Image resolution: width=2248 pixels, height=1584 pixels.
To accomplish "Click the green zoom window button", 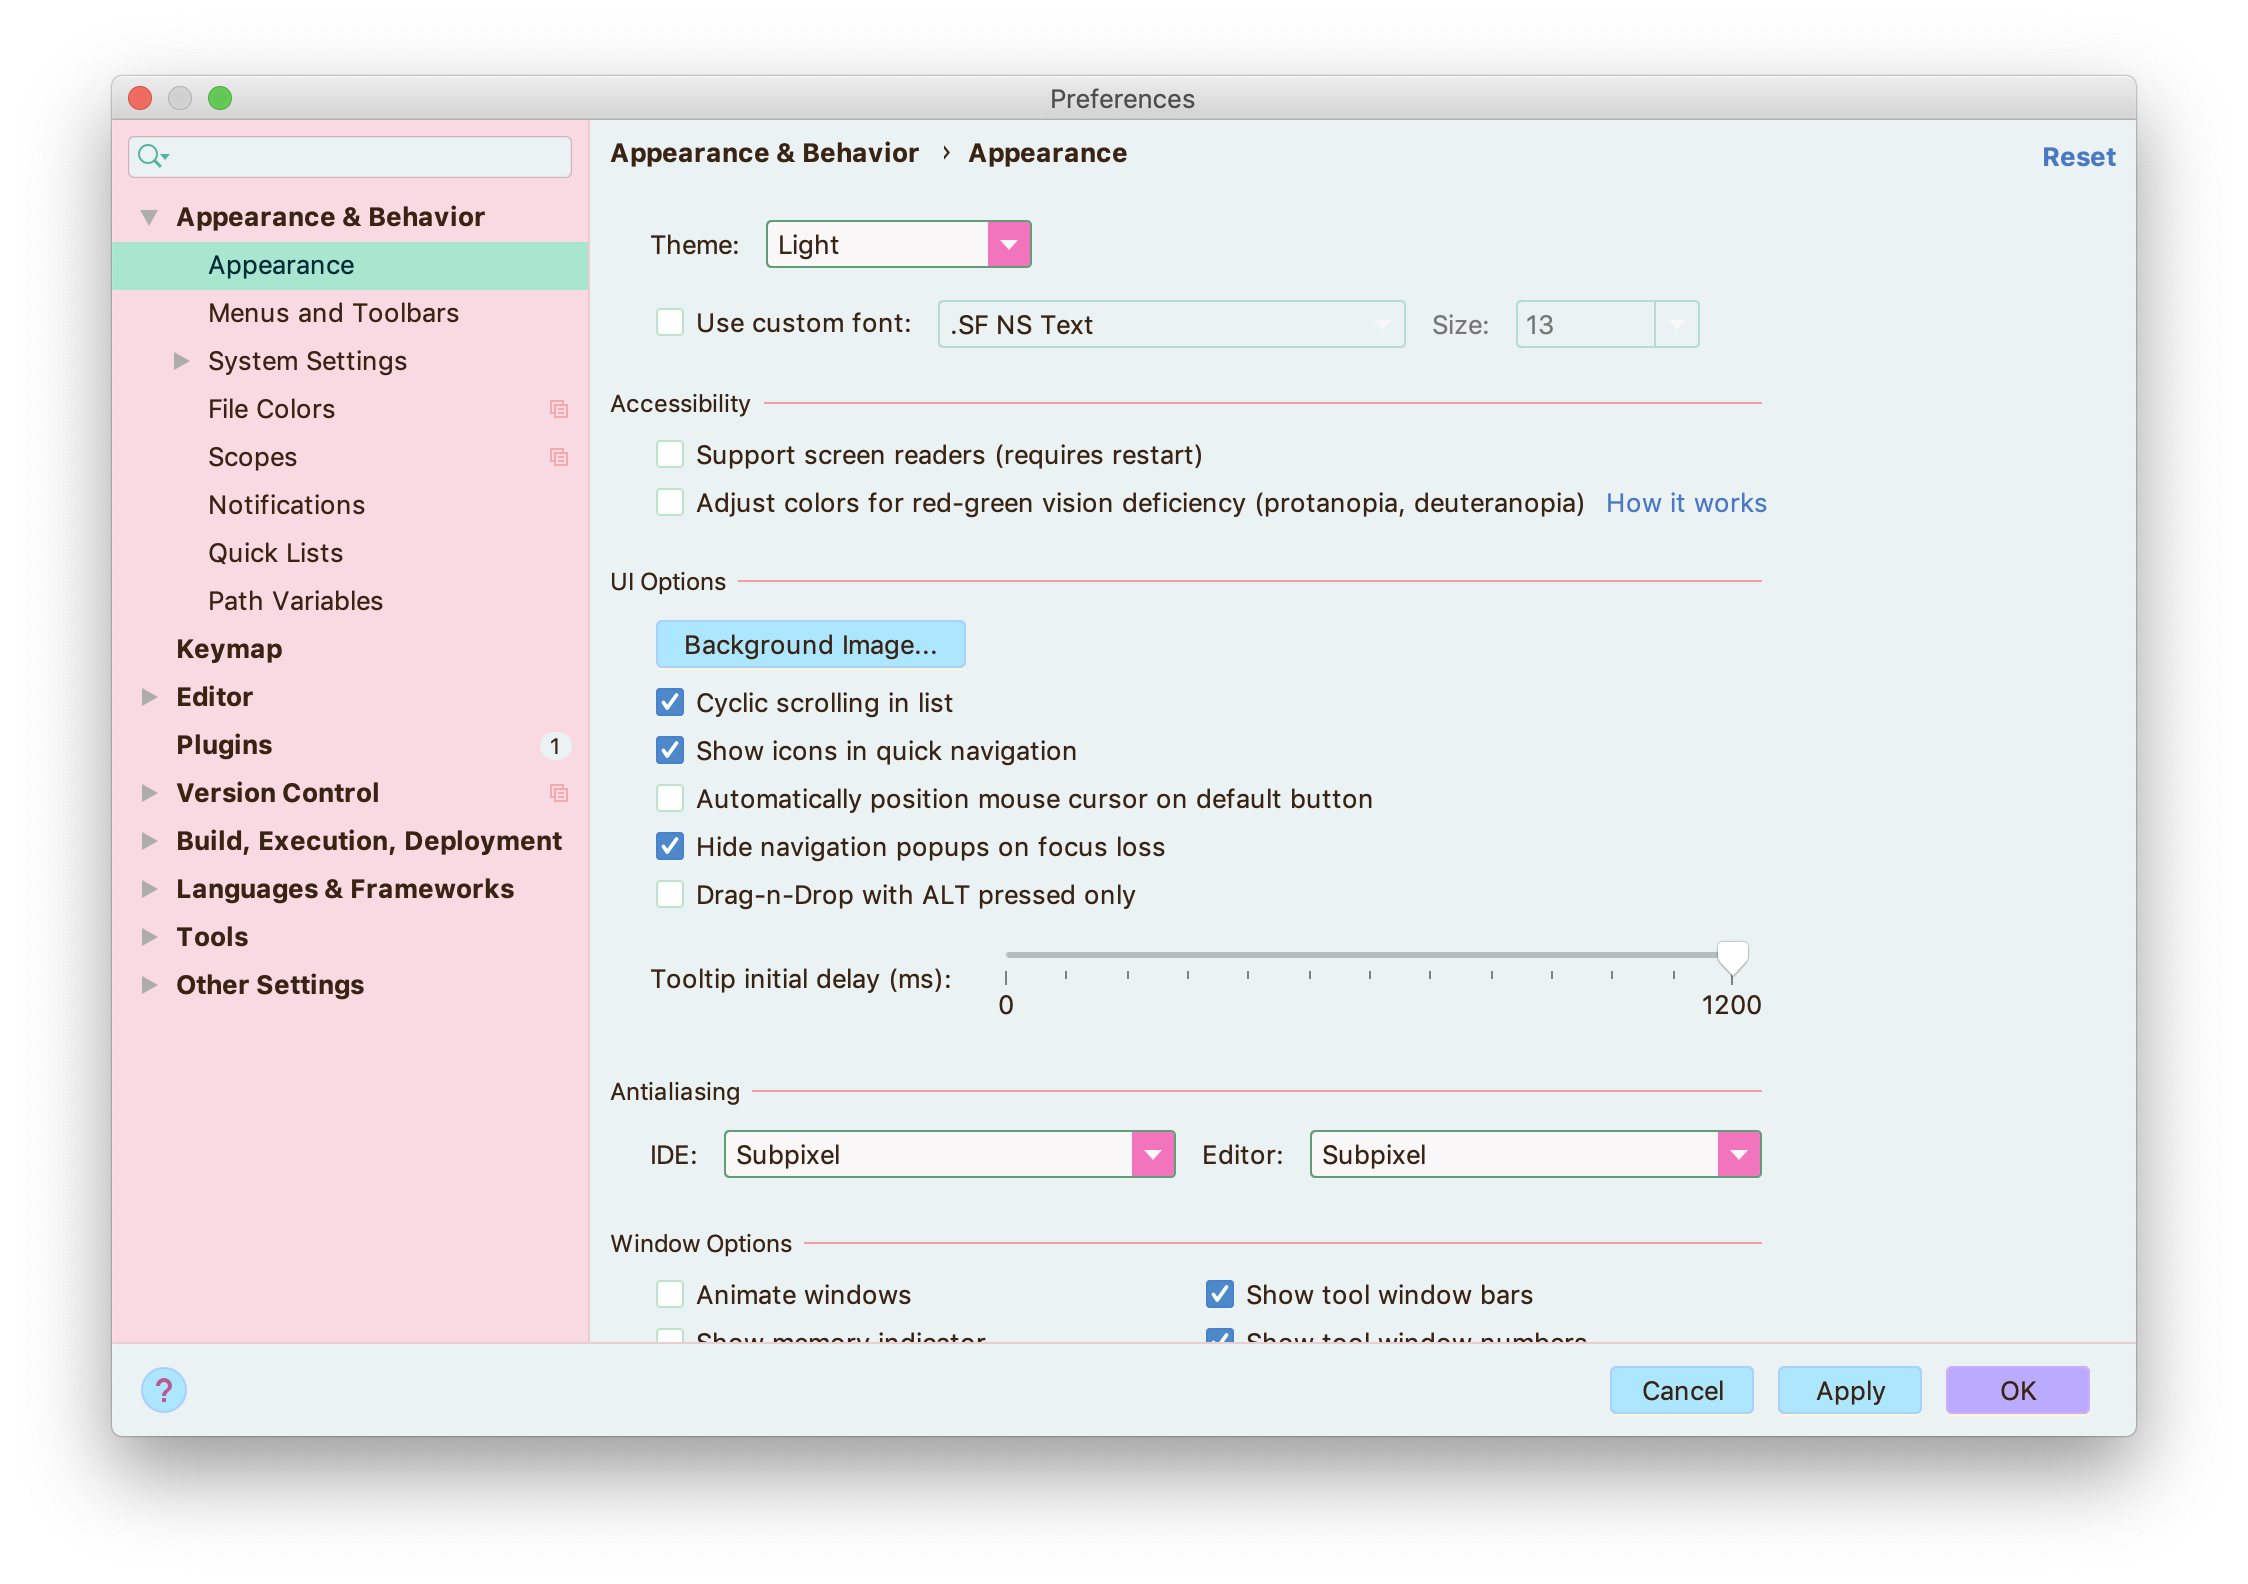I will coord(220,98).
